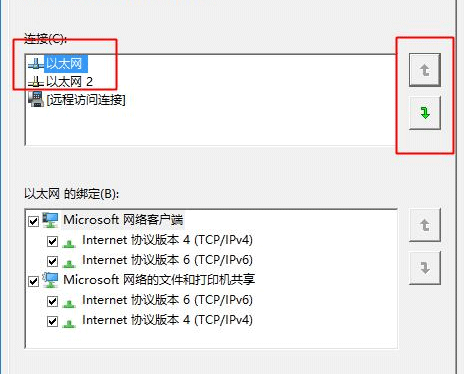
Task: Click the 远程访问连接 phone icon
Action: (36, 99)
